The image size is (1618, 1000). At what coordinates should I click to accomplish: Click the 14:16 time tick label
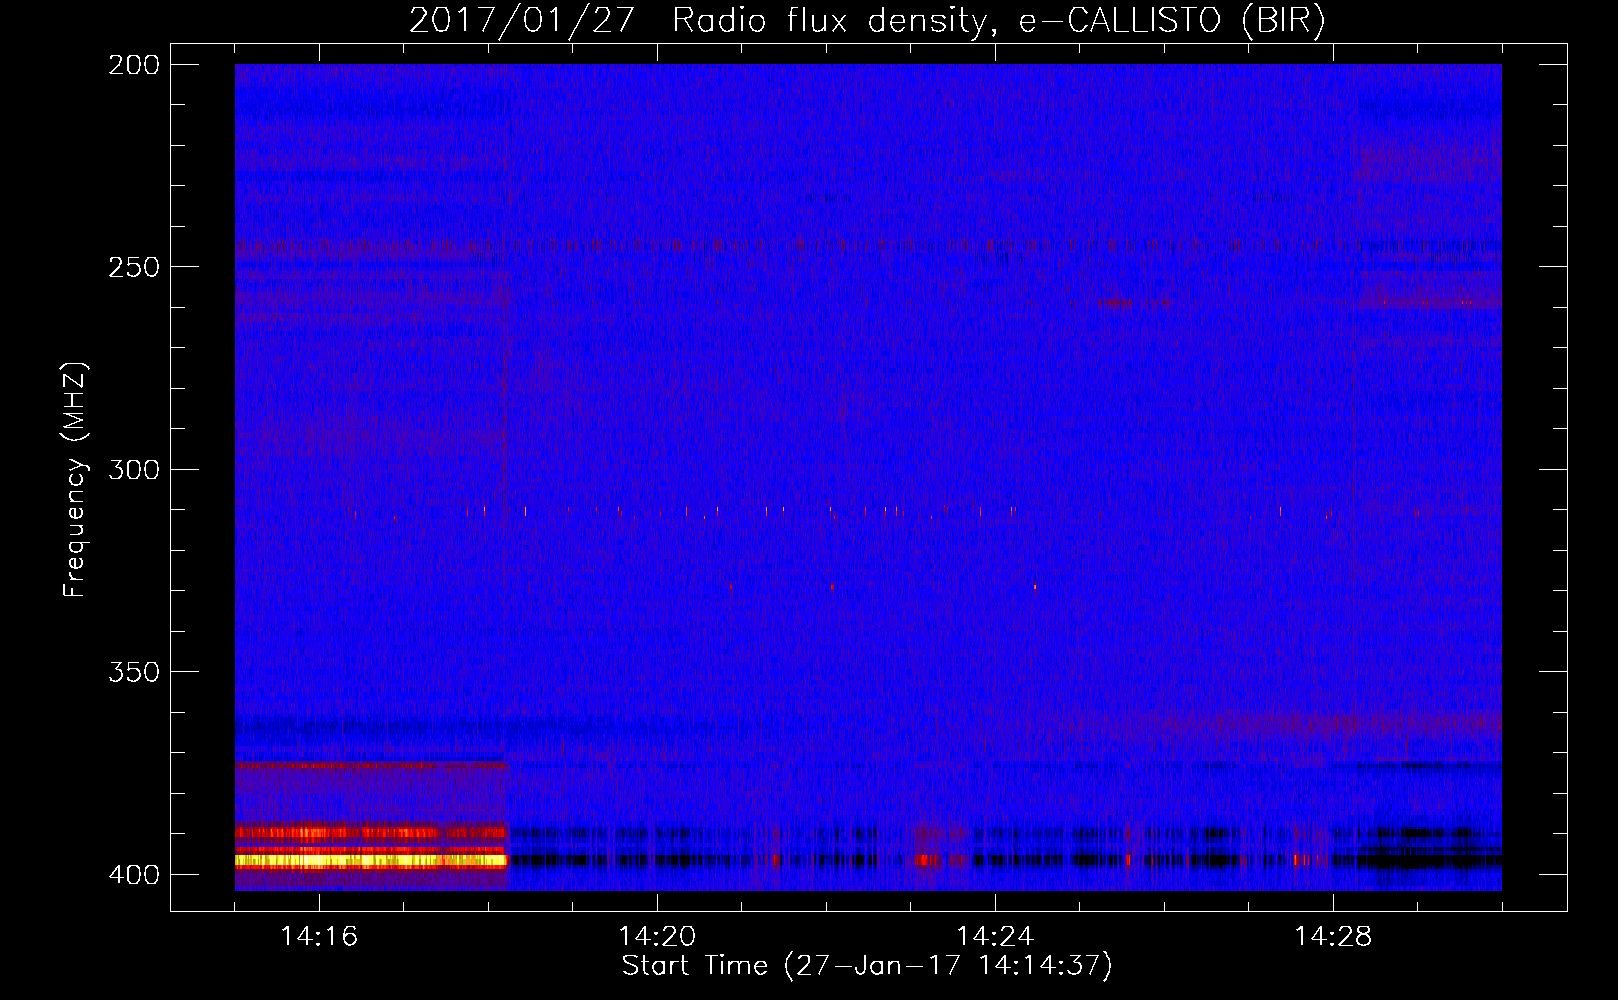(319, 937)
